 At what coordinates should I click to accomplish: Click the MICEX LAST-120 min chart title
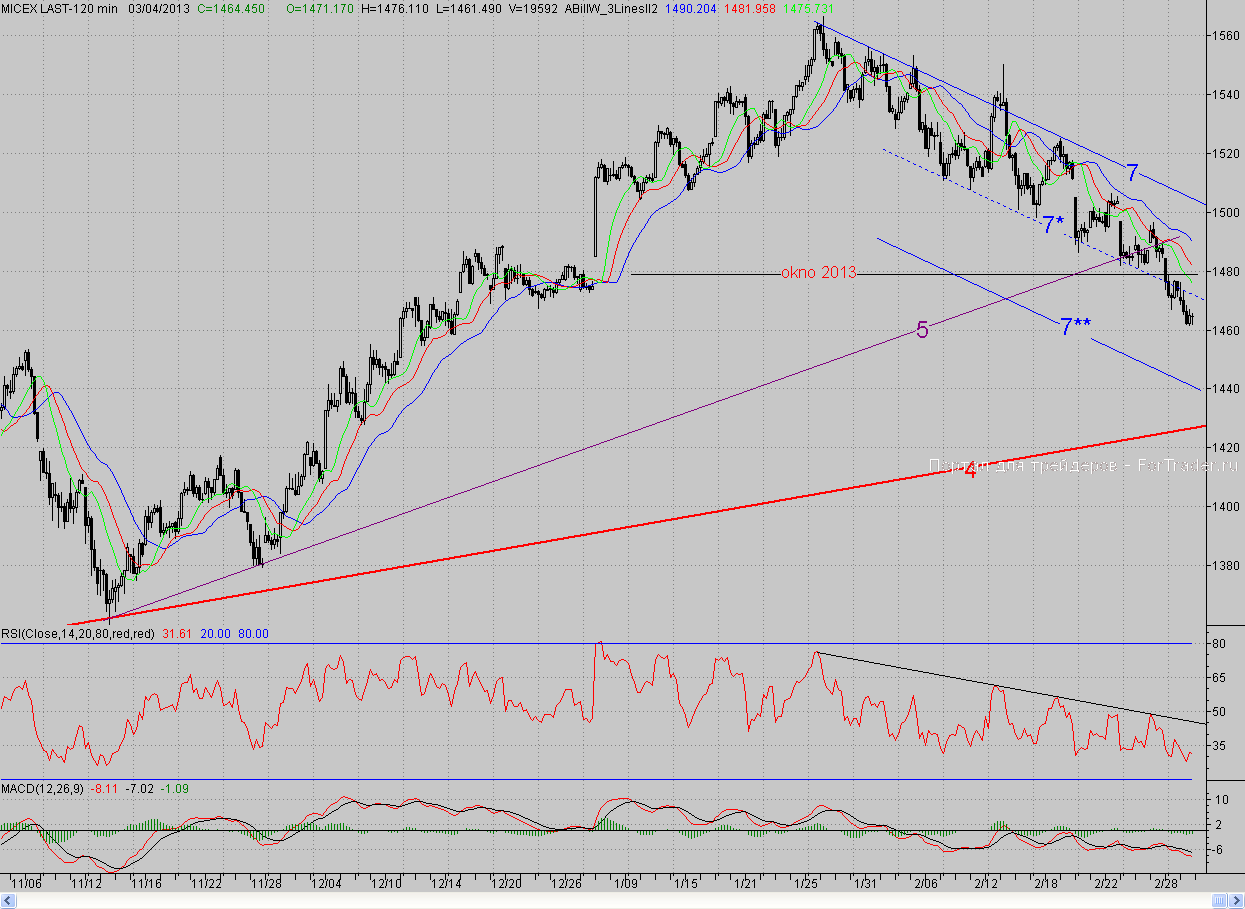(59, 8)
